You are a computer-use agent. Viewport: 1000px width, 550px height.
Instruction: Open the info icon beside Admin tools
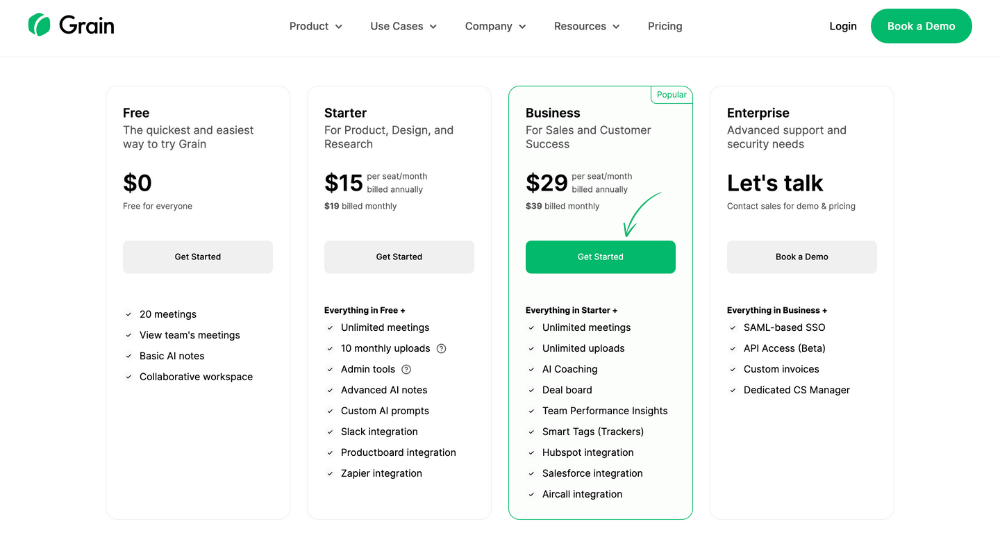(406, 369)
